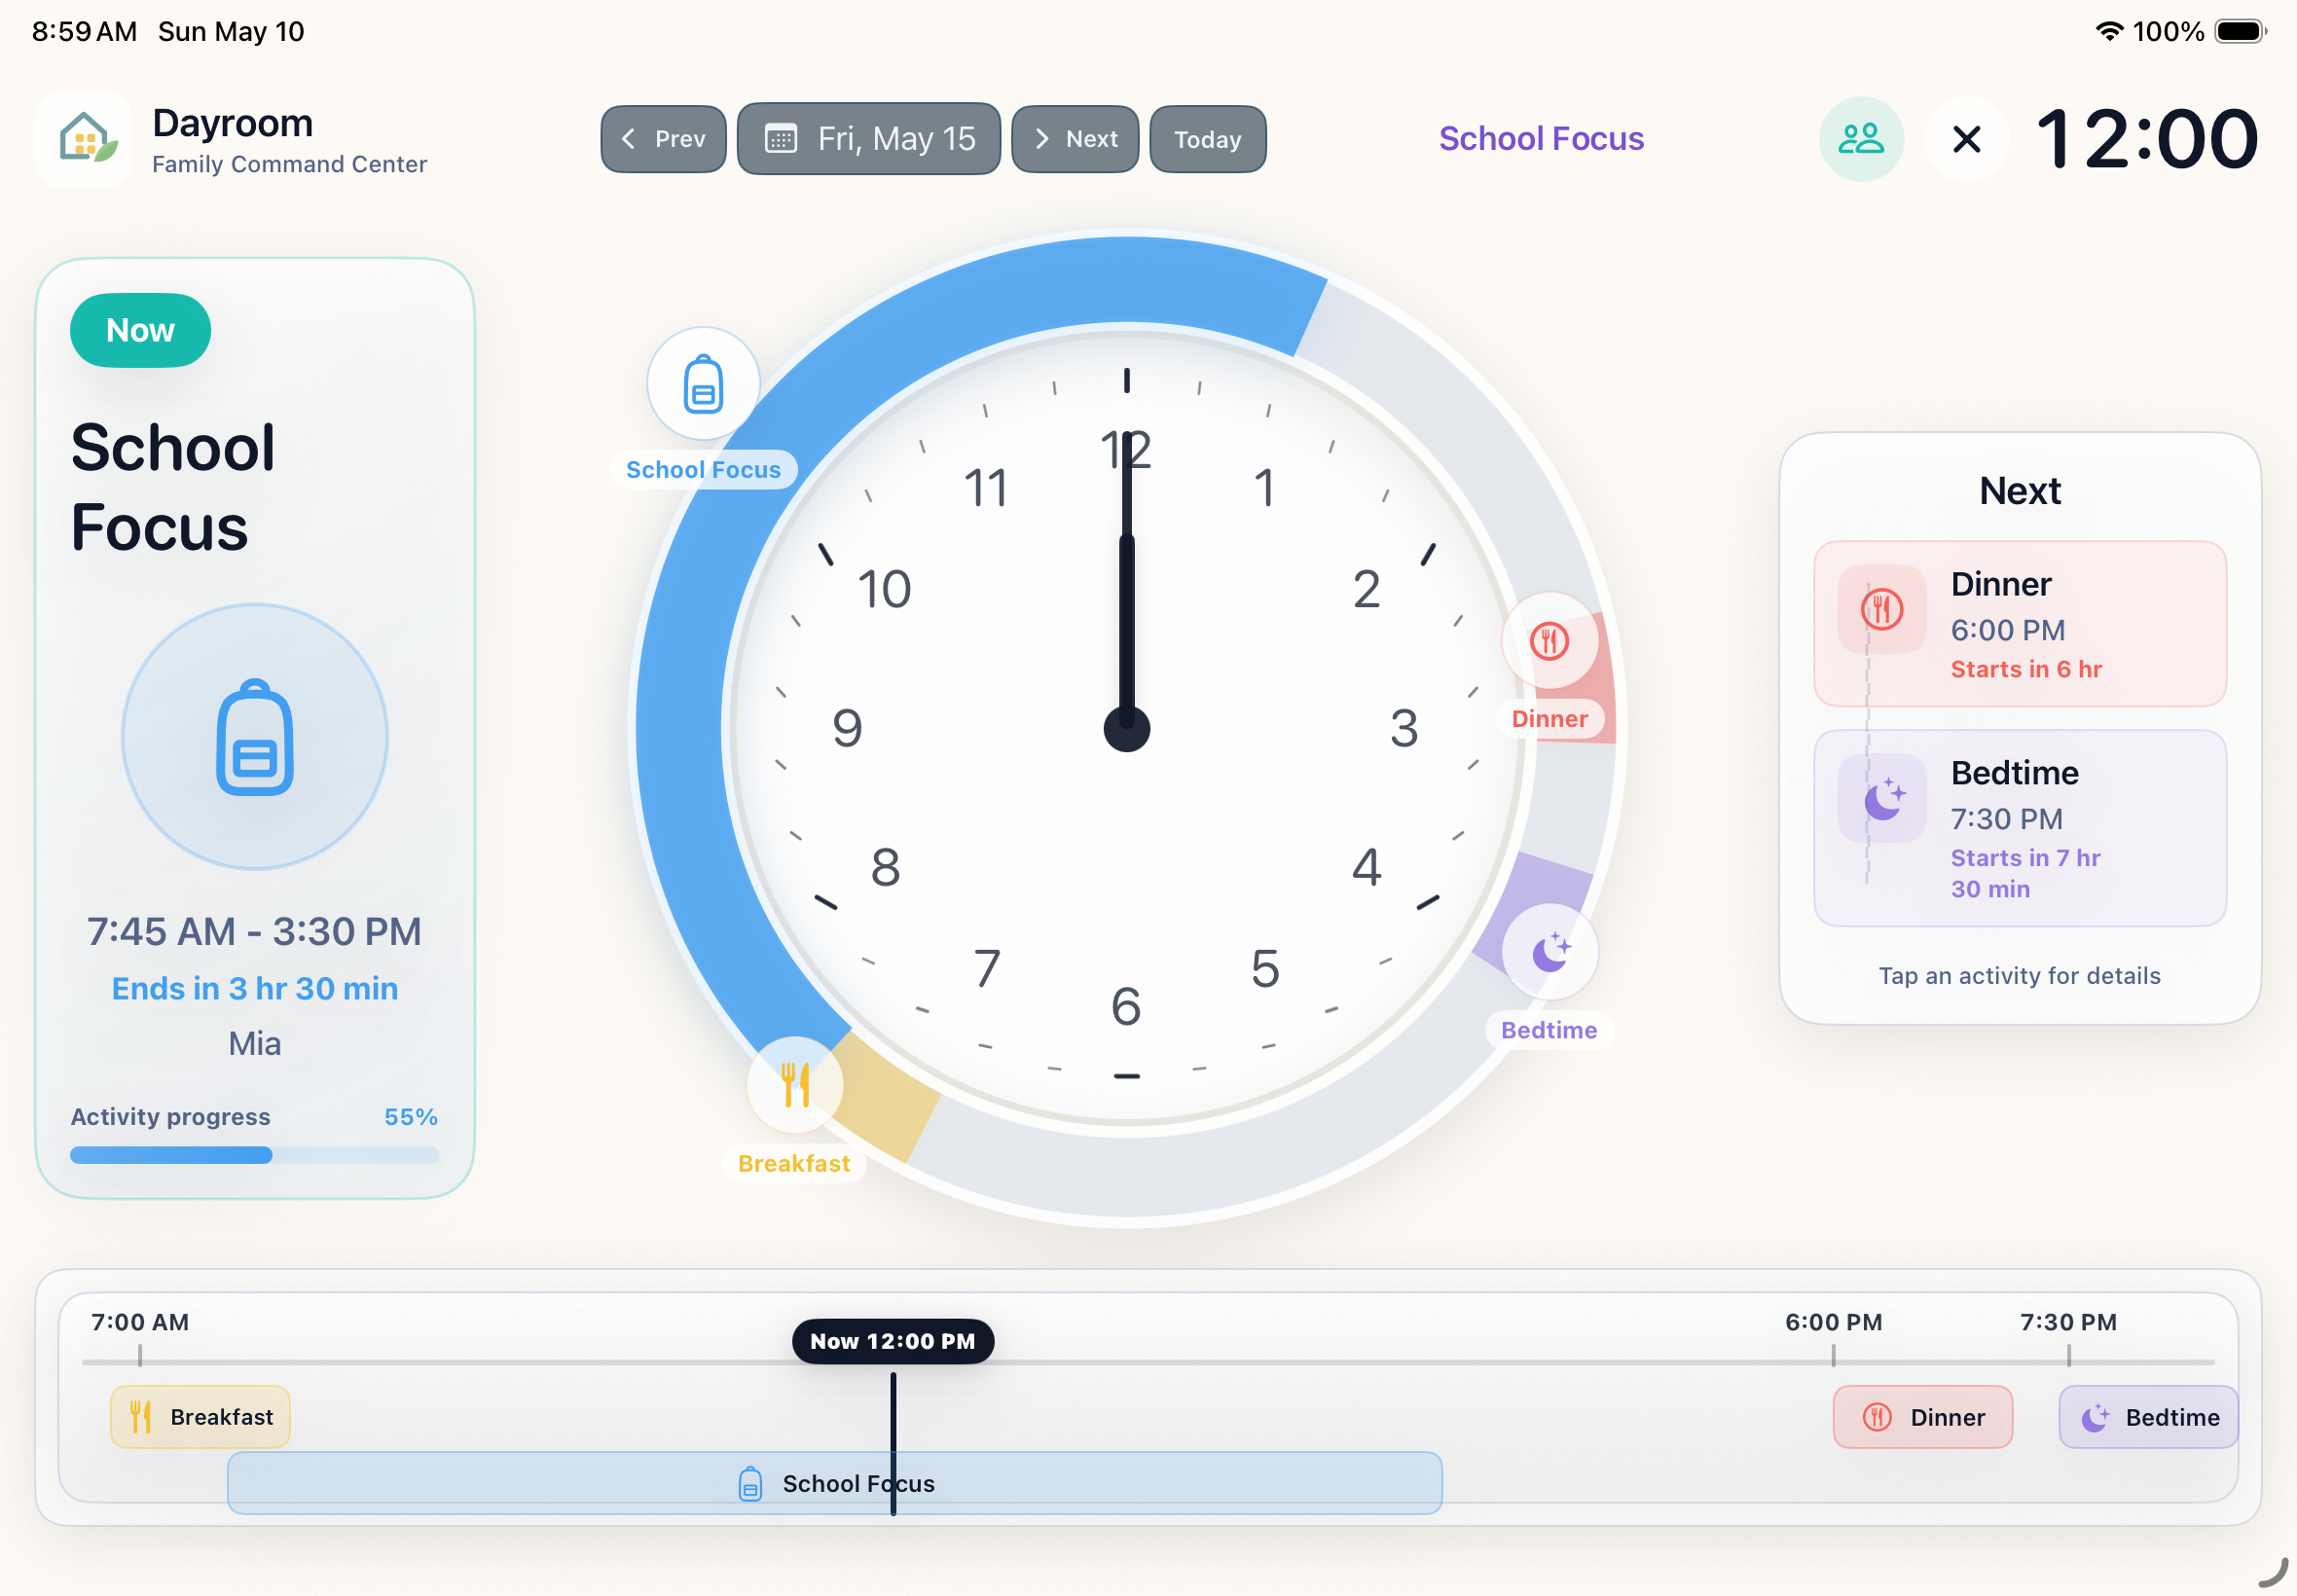Tap the Dinner fork icon on clock ring
Viewport: 2297px width, 1596px height.
[1549, 641]
